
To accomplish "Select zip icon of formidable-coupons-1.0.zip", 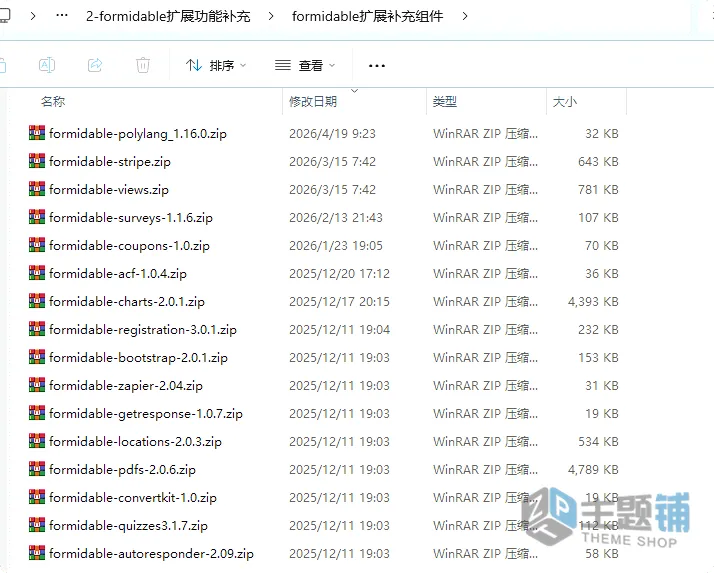I will coord(37,245).
